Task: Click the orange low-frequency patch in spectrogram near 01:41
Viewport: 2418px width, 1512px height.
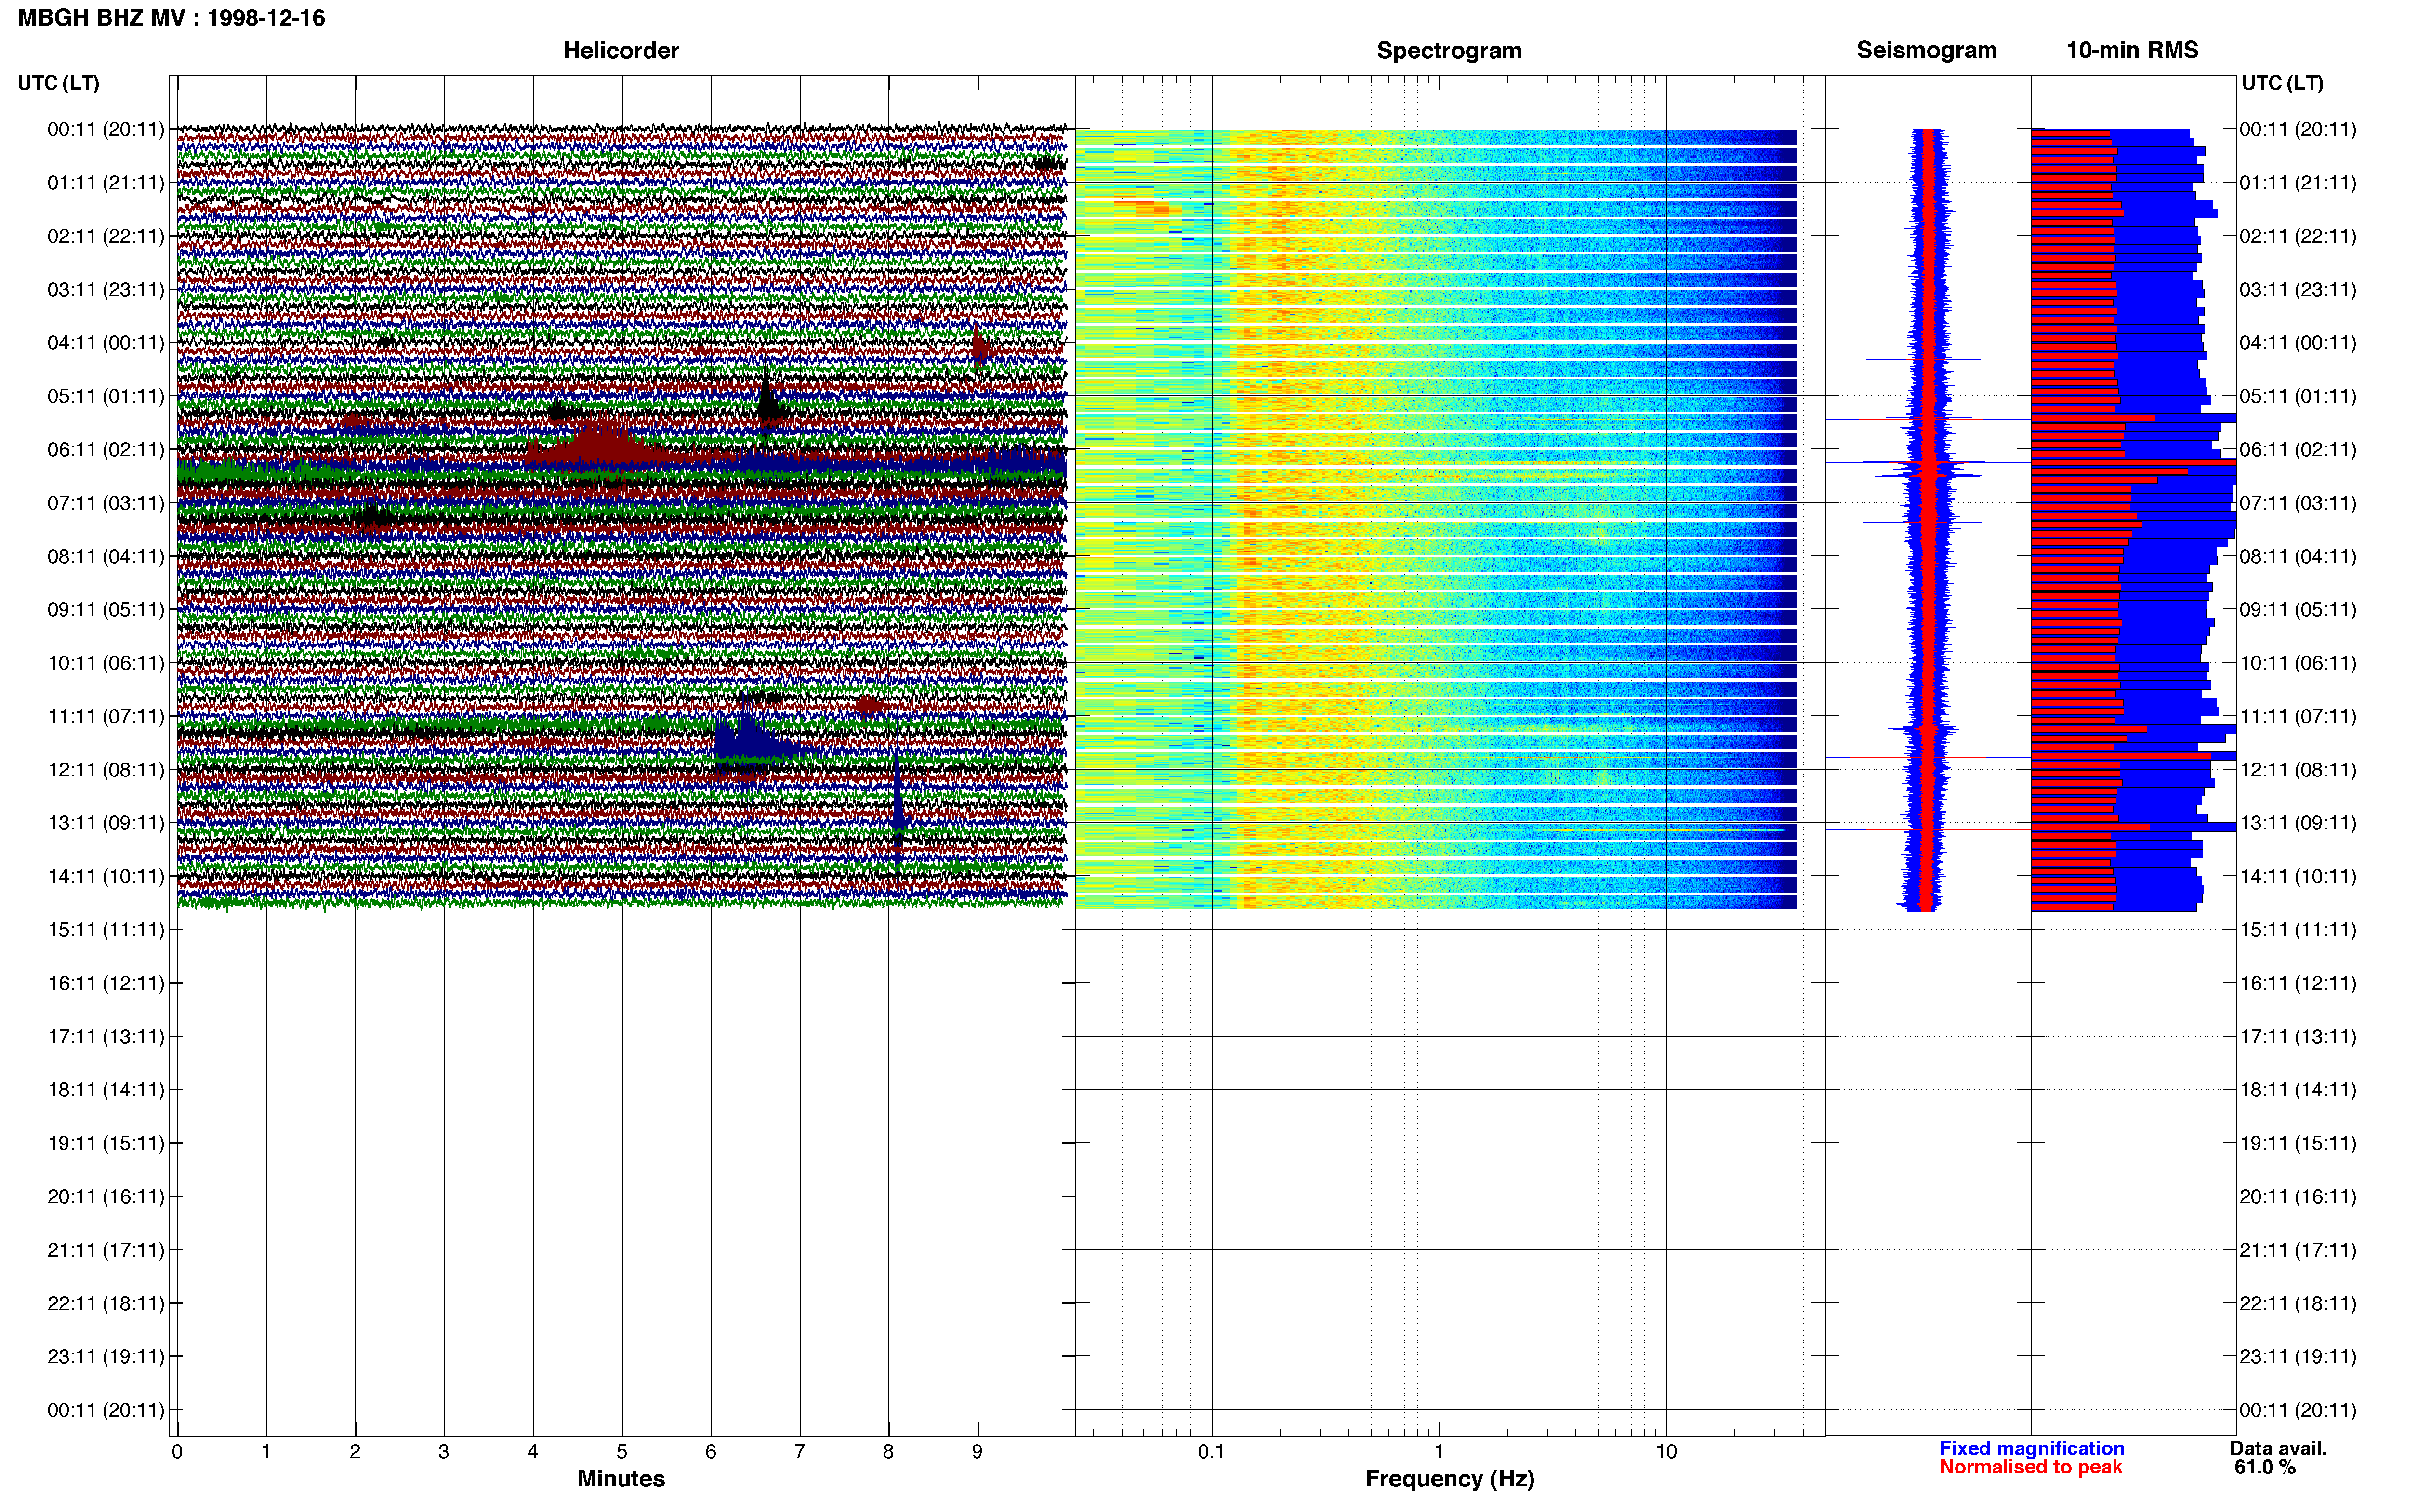Action: point(1141,207)
